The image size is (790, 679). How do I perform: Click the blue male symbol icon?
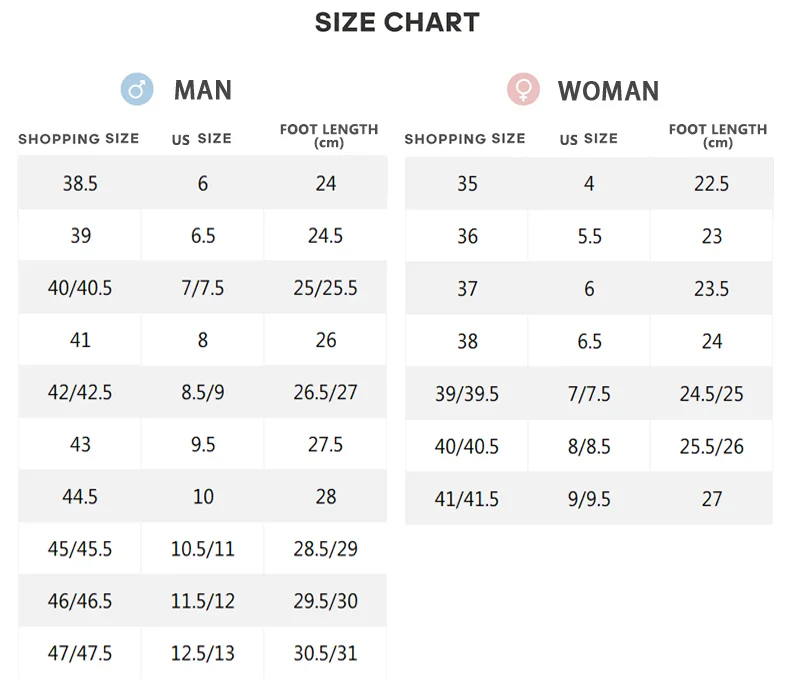(137, 89)
